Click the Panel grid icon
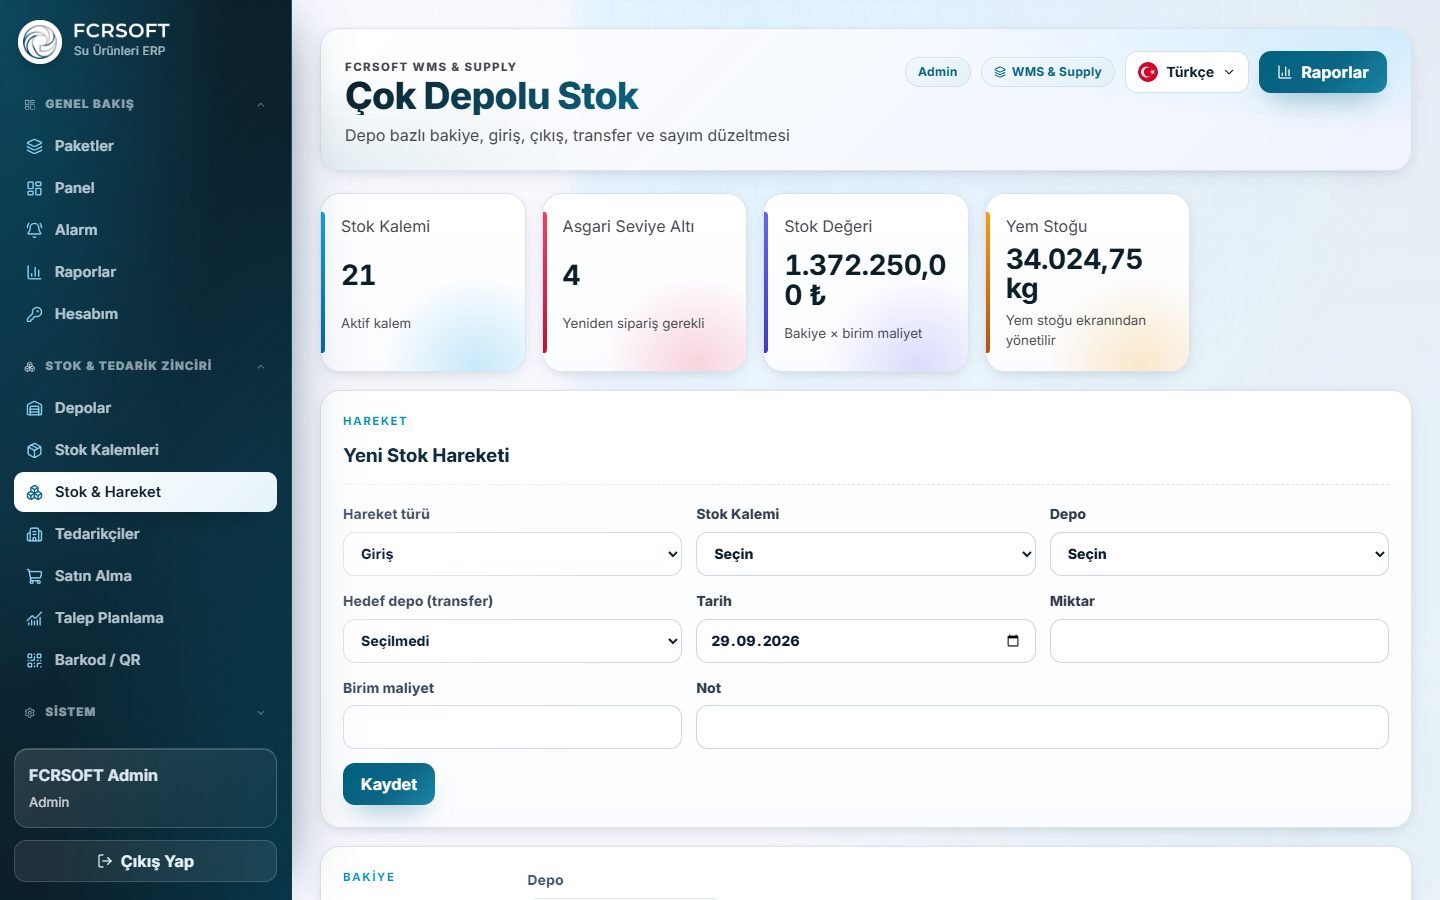This screenshot has width=1440, height=900. click(x=34, y=188)
